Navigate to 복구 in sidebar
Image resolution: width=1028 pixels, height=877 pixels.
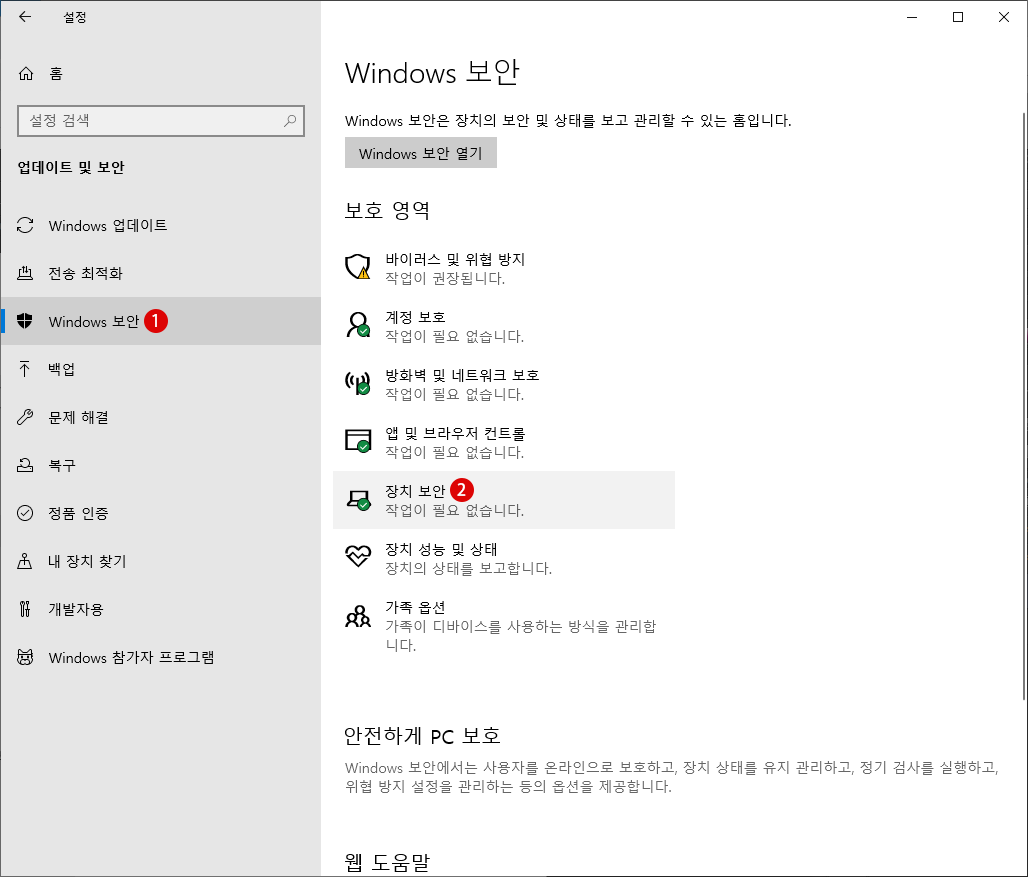(161, 465)
